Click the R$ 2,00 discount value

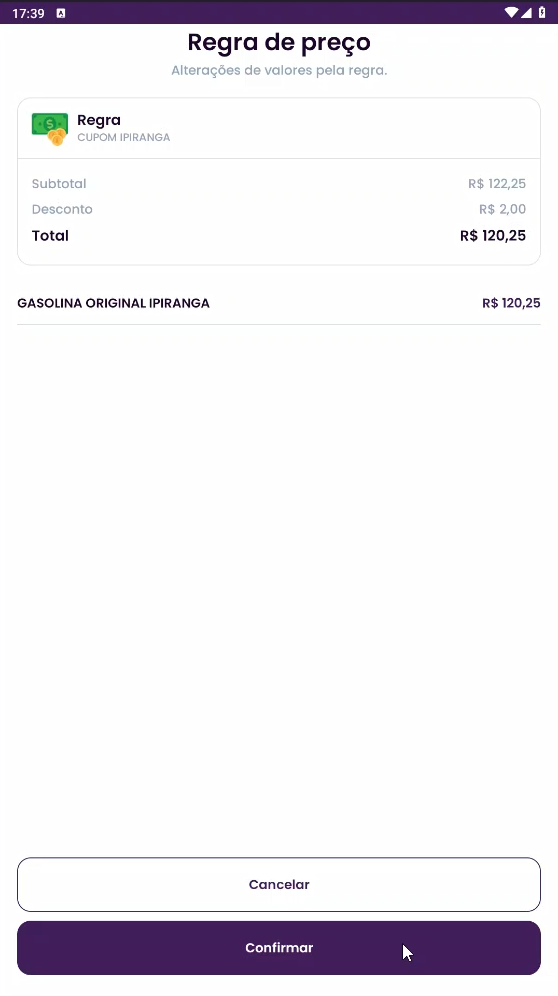click(x=503, y=209)
